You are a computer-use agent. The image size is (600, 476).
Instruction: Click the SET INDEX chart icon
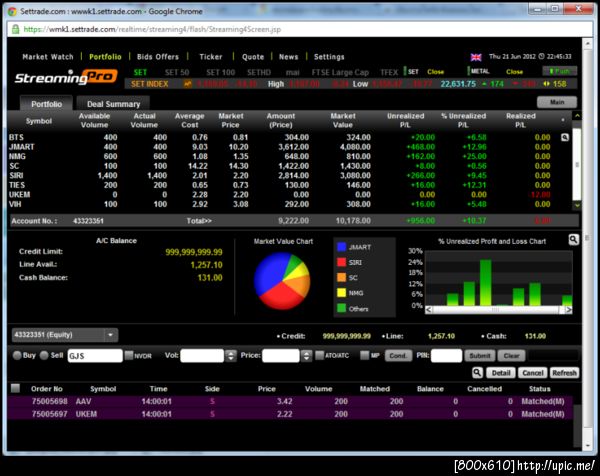click(188, 84)
